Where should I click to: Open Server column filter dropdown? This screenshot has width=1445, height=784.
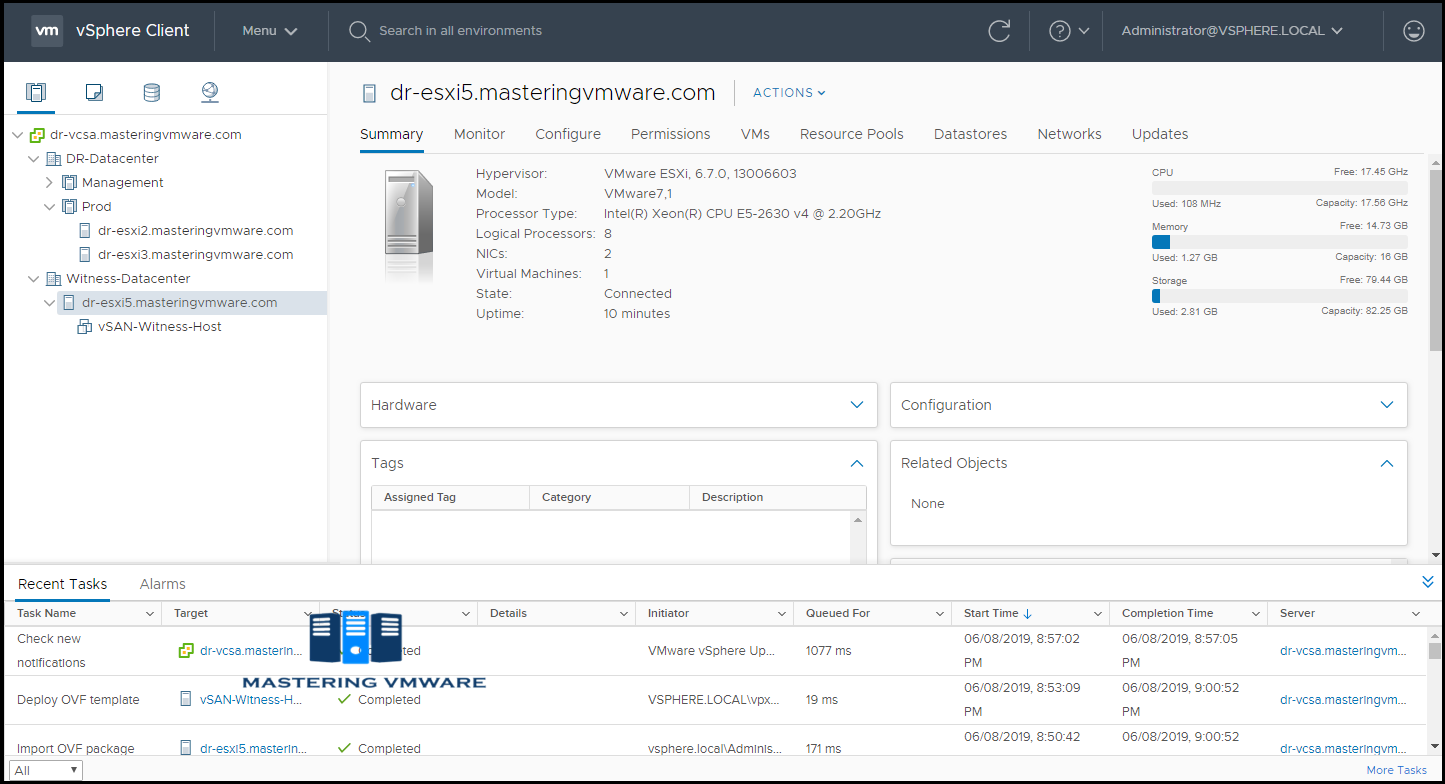click(x=1416, y=614)
